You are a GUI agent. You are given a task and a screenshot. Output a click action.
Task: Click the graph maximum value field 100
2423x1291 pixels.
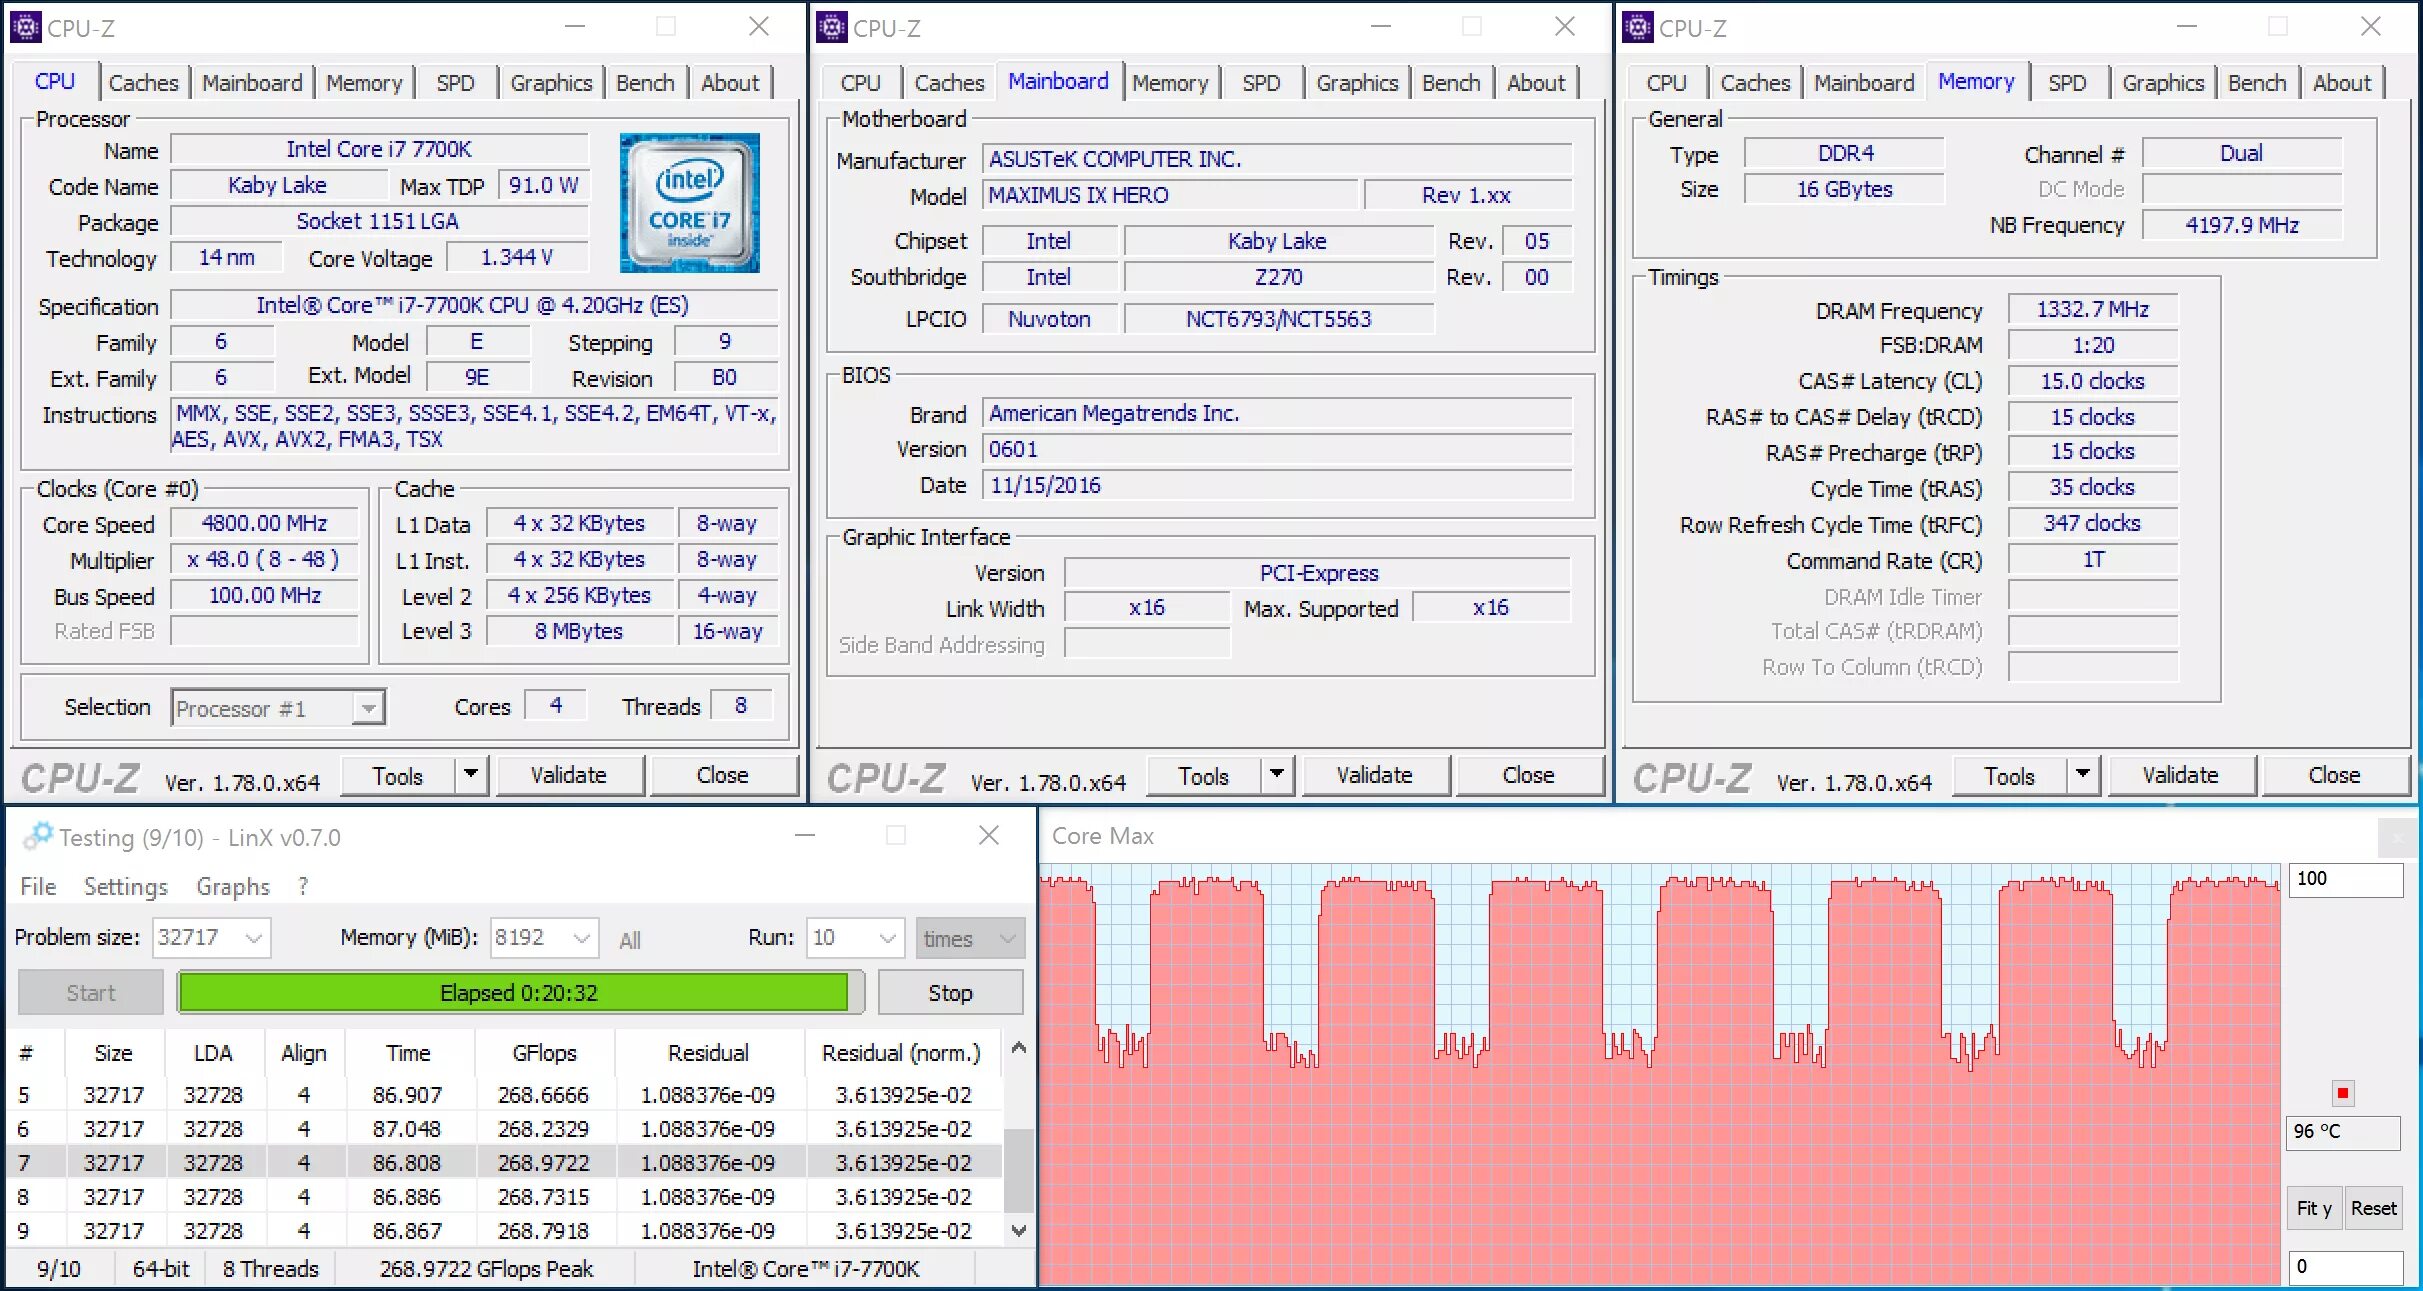[2345, 879]
